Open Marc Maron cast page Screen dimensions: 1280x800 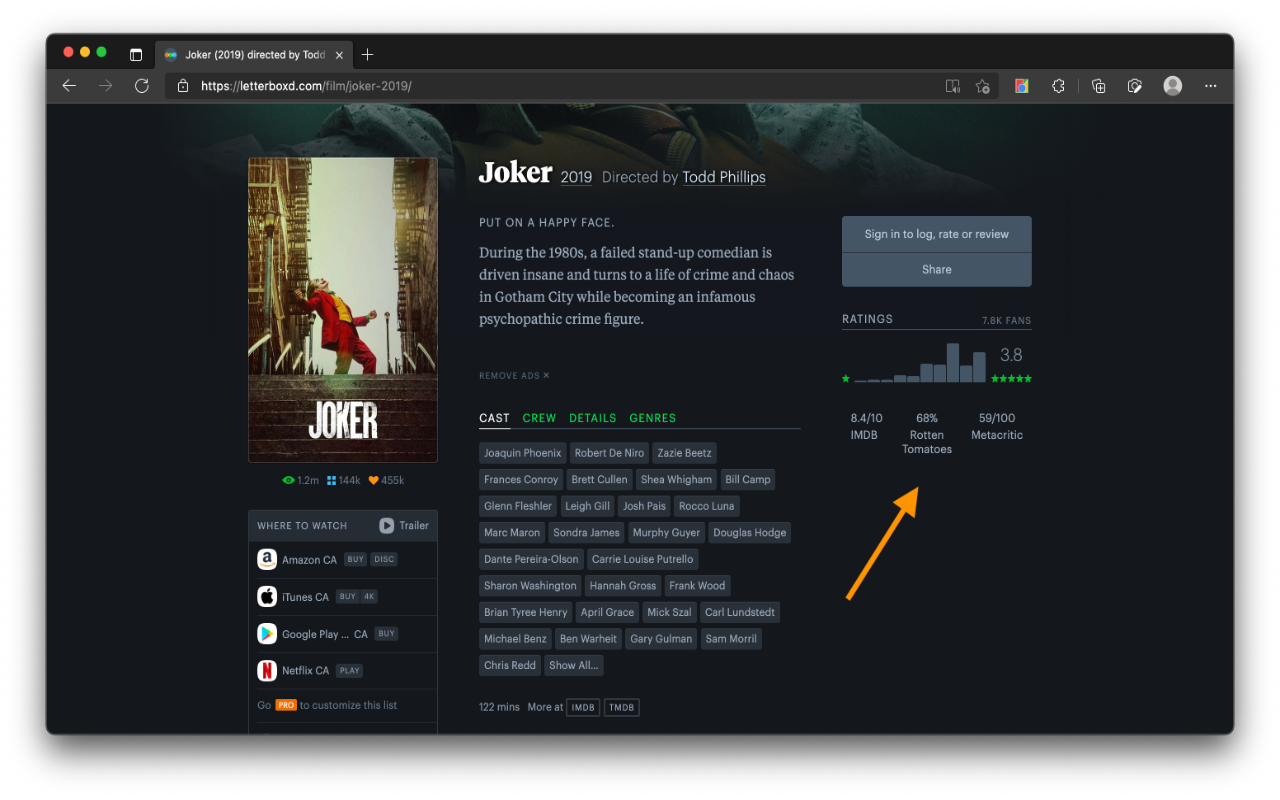click(512, 533)
